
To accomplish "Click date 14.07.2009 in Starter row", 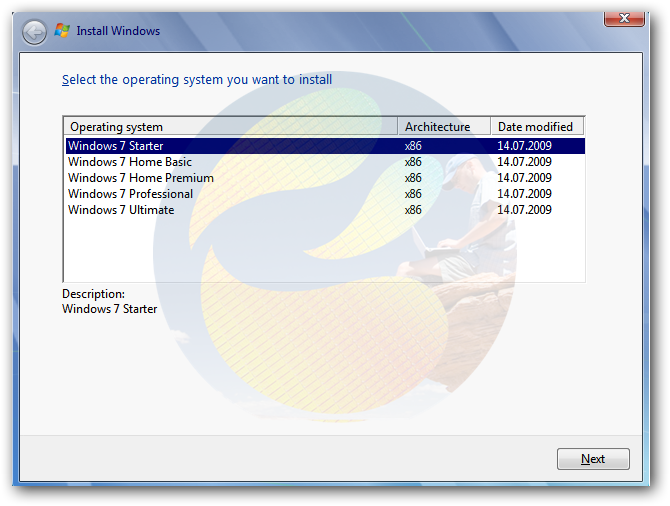I will (524, 146).
